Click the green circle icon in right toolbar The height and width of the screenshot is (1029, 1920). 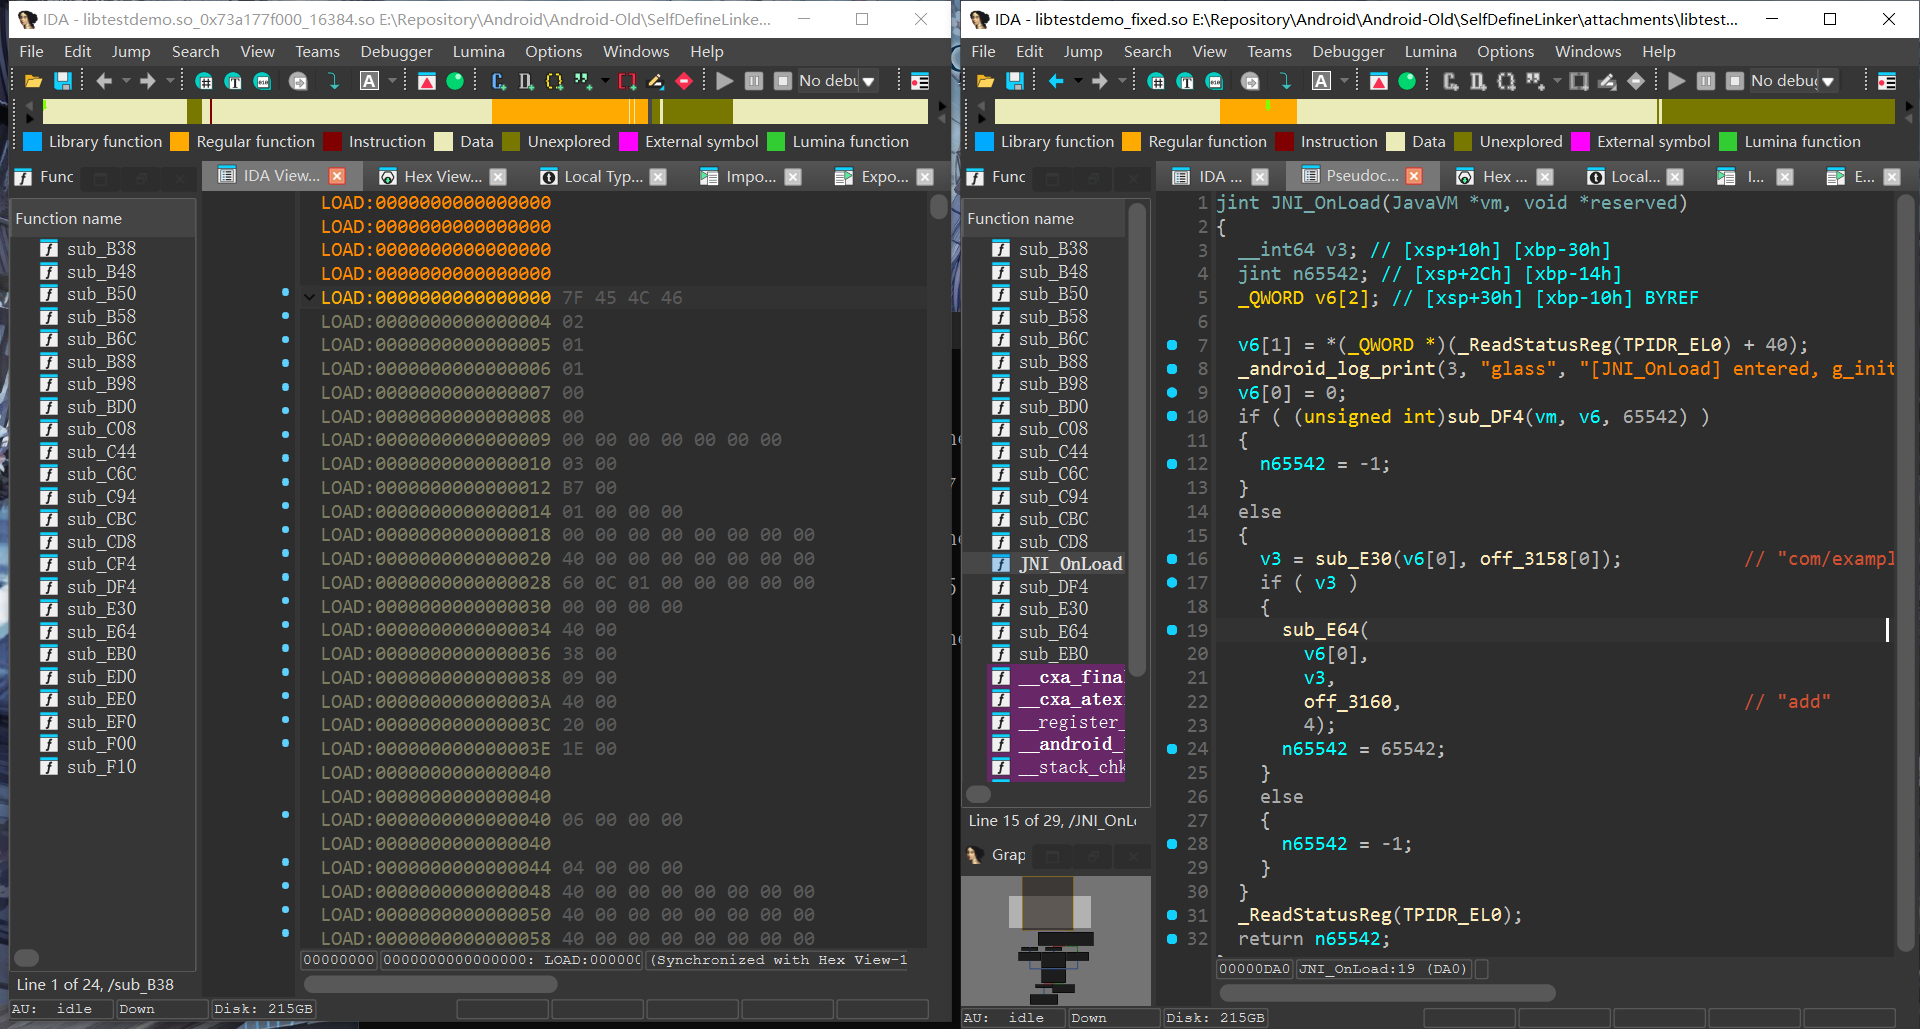(x=1407, y=81)
